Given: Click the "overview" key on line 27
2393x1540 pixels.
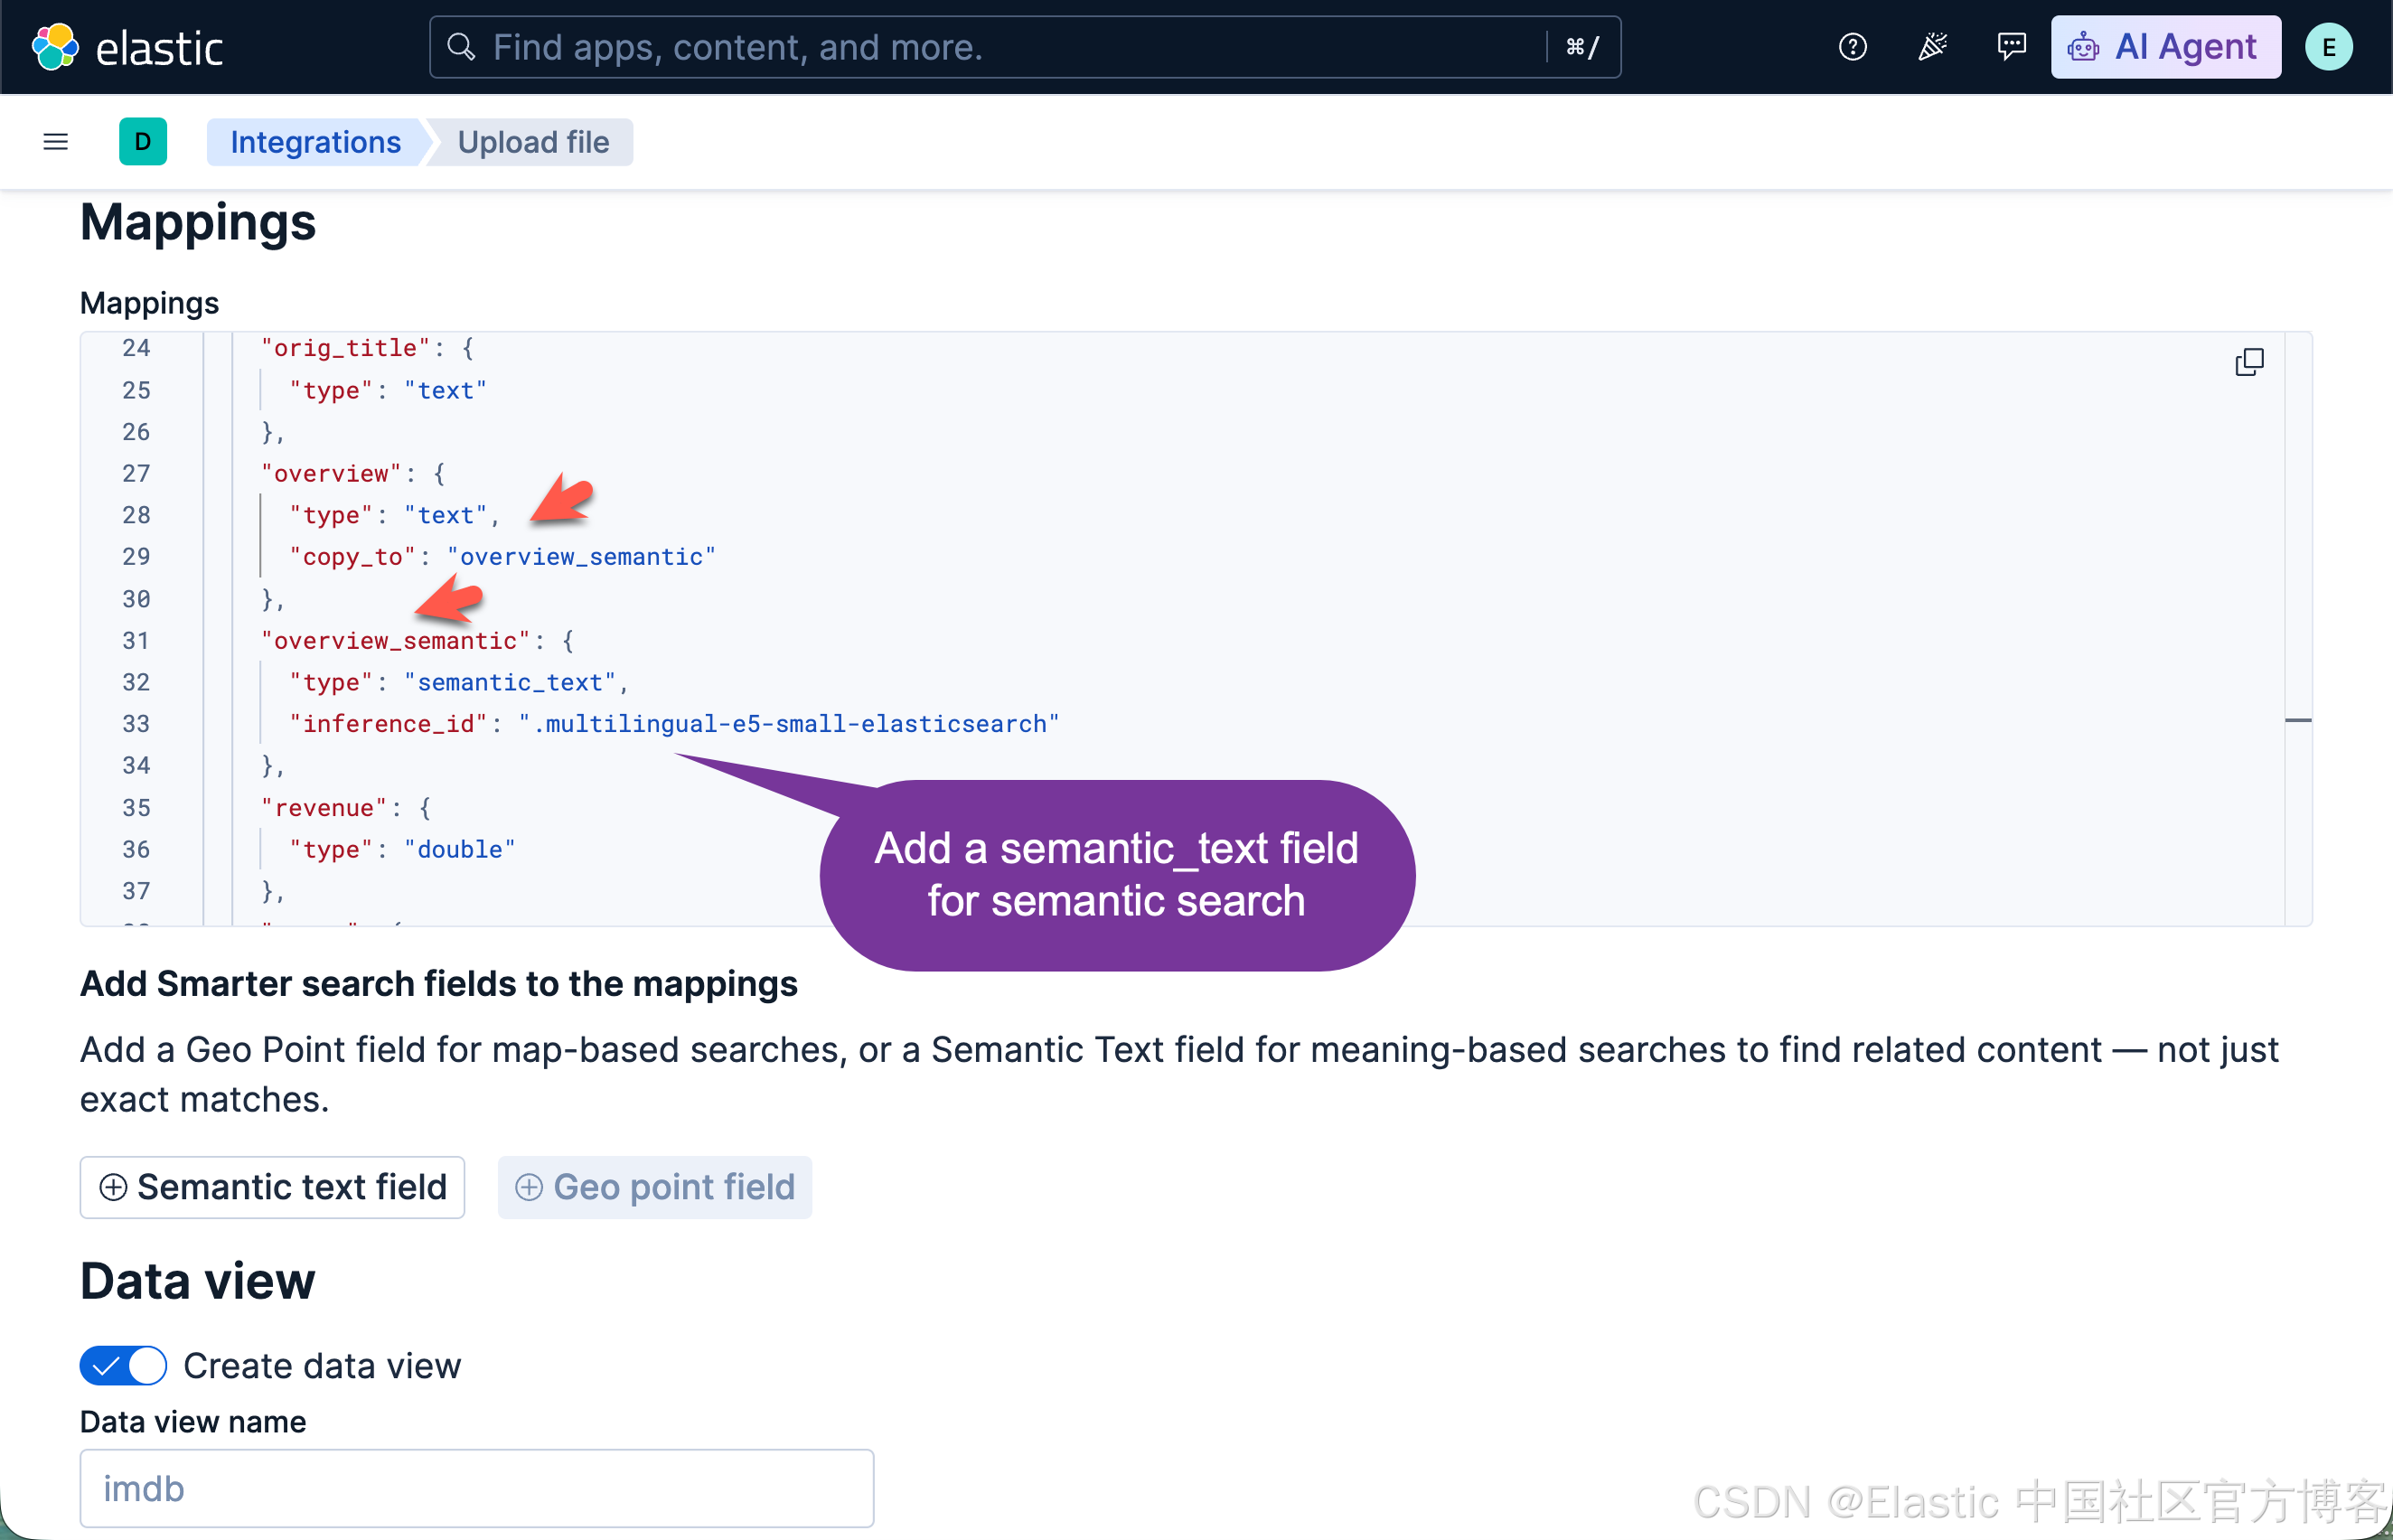Looking at the screenshot, I should click(331, 473).
